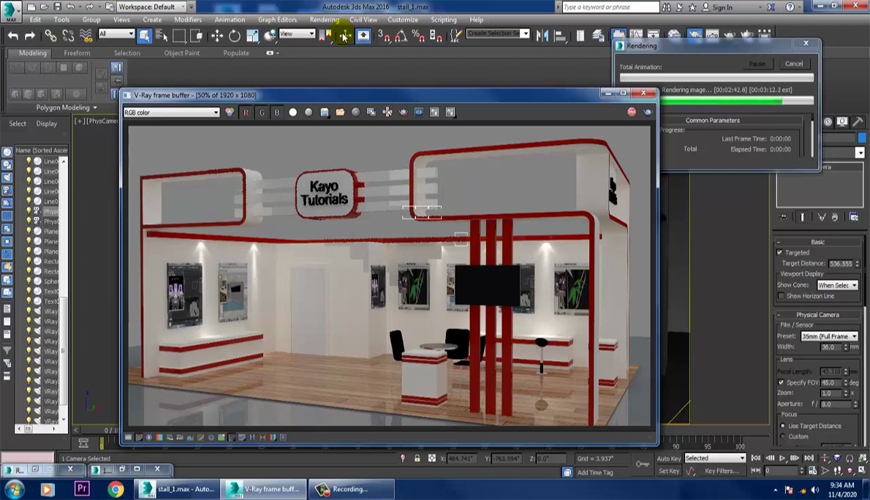Open the All selection filter dropdown
Viewport: 870px width, 500px height.
click(x=117, y=34)
